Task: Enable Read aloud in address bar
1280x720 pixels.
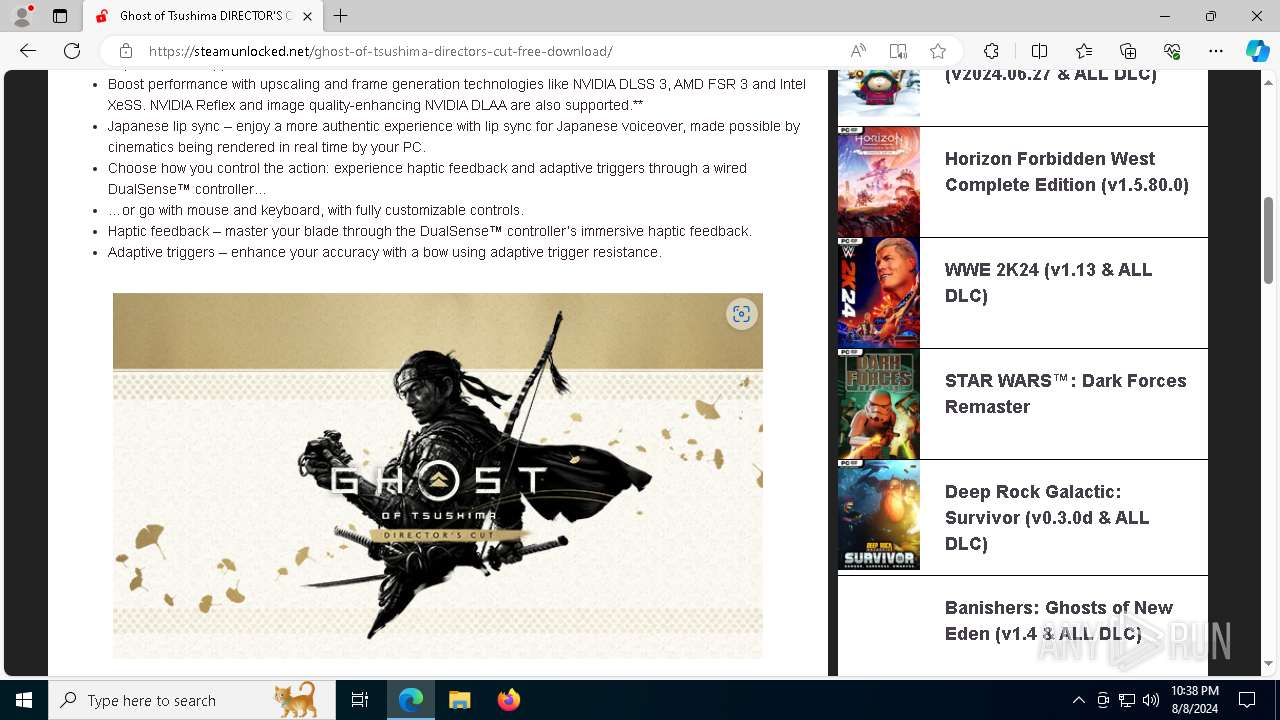Action: coord(858,51)
